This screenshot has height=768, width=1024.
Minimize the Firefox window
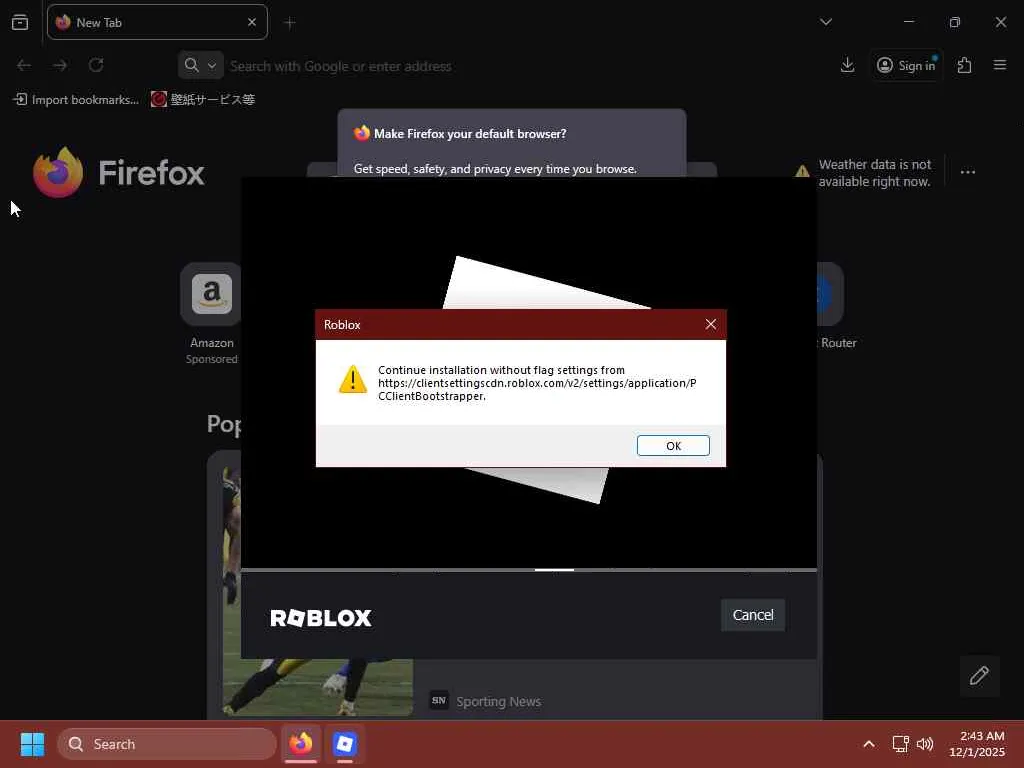908,22
